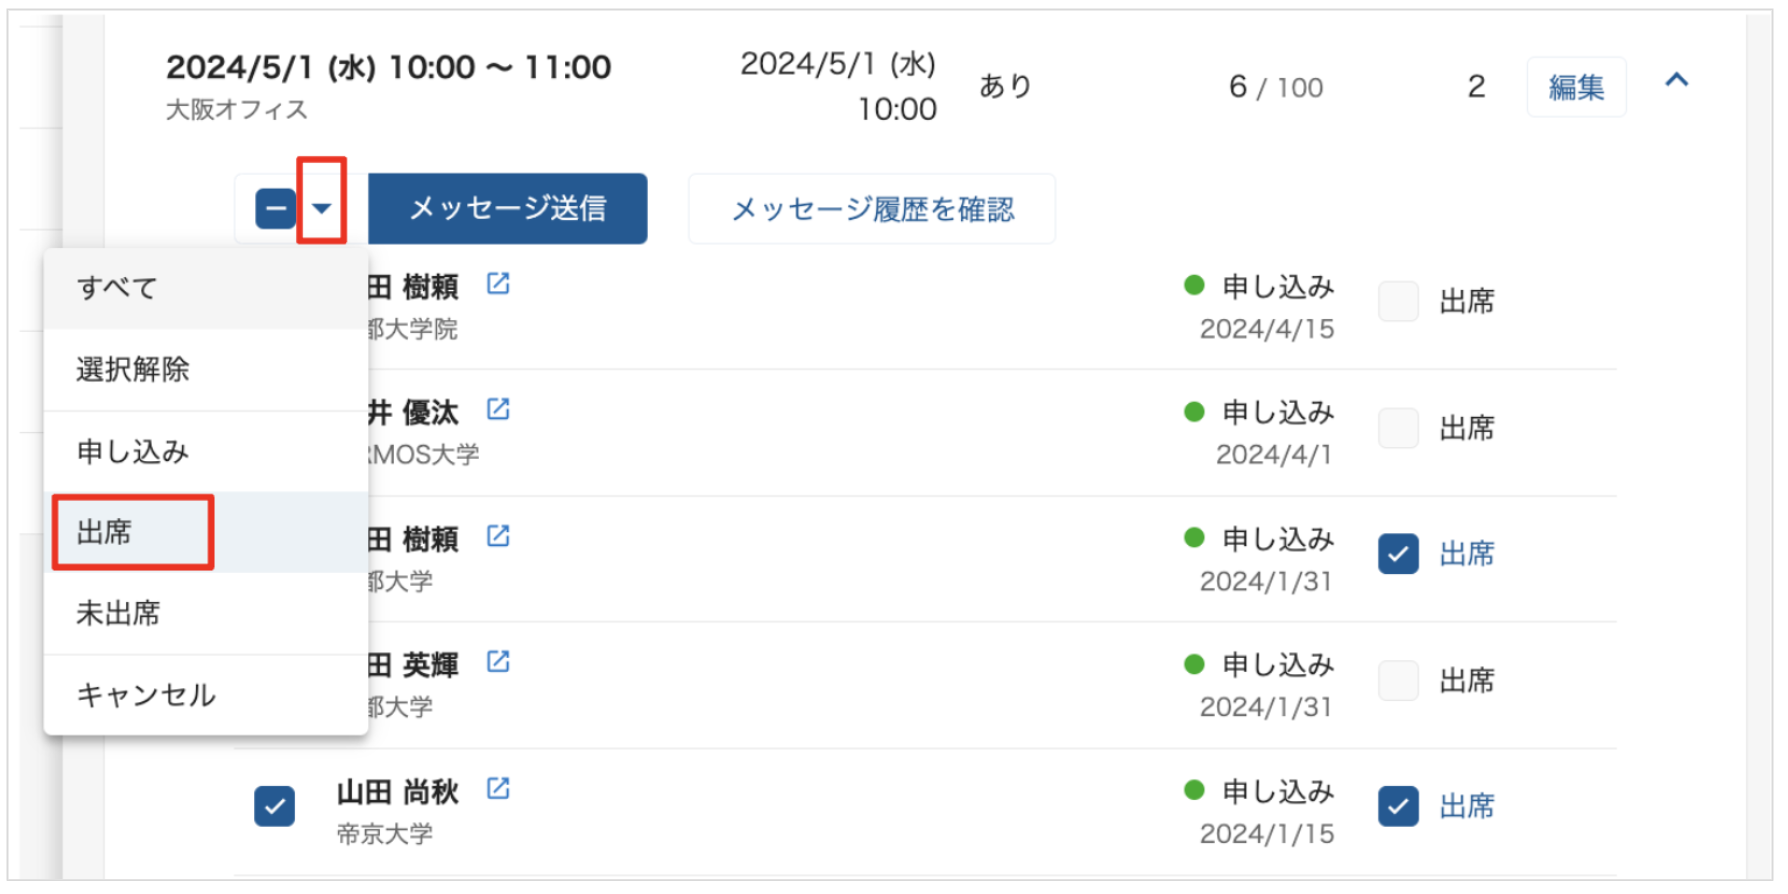The height and width of the screenshot is (894, 1788).
Task: Open the selection filter dropdown arrow
Action: click(x=321, y=209)
